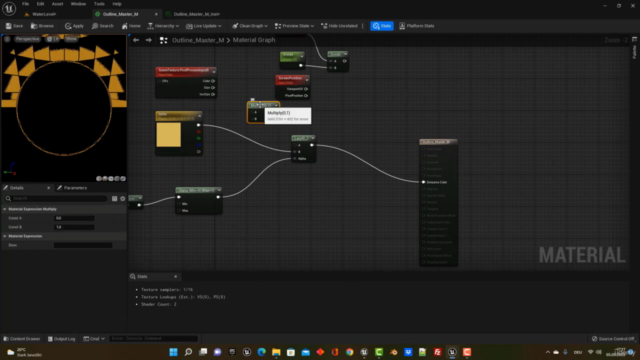640x360 pixels.
Task: Open the Asset menu
Action: [x=57, y=4]
